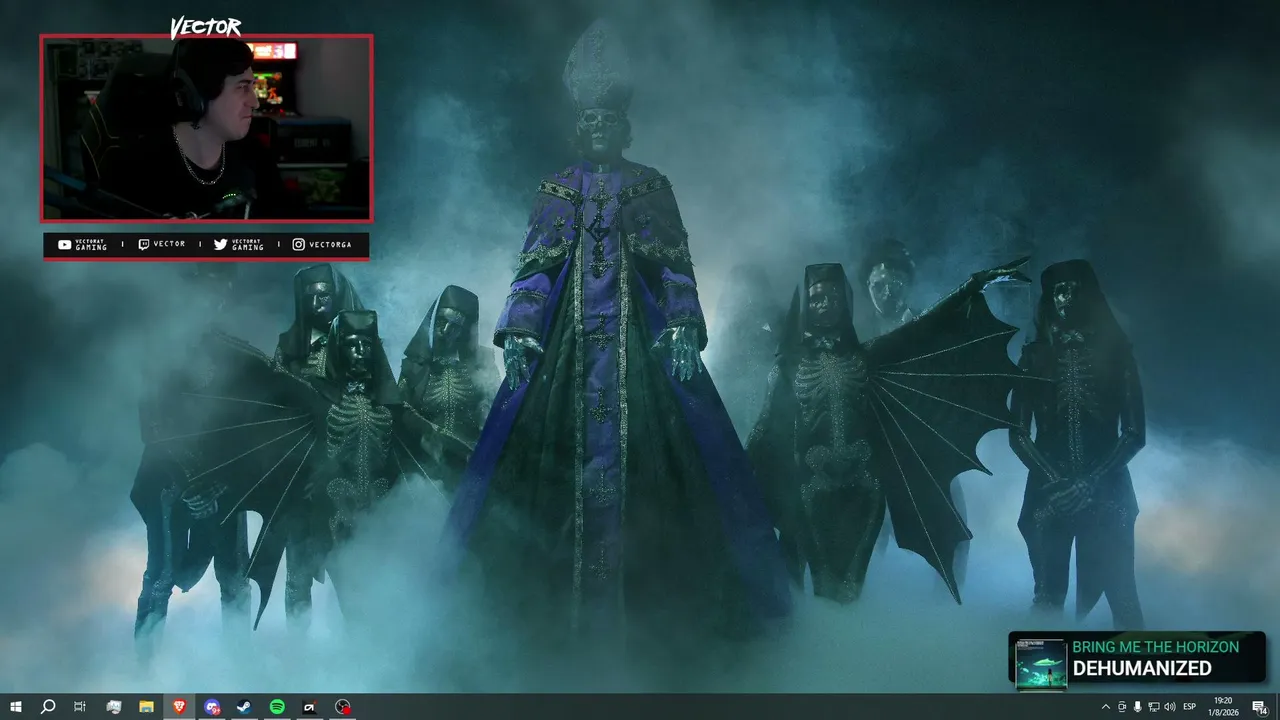Click the webcam feed of the streamer
This screenshot has height=720, width=1280.
(x=207, y=128)
